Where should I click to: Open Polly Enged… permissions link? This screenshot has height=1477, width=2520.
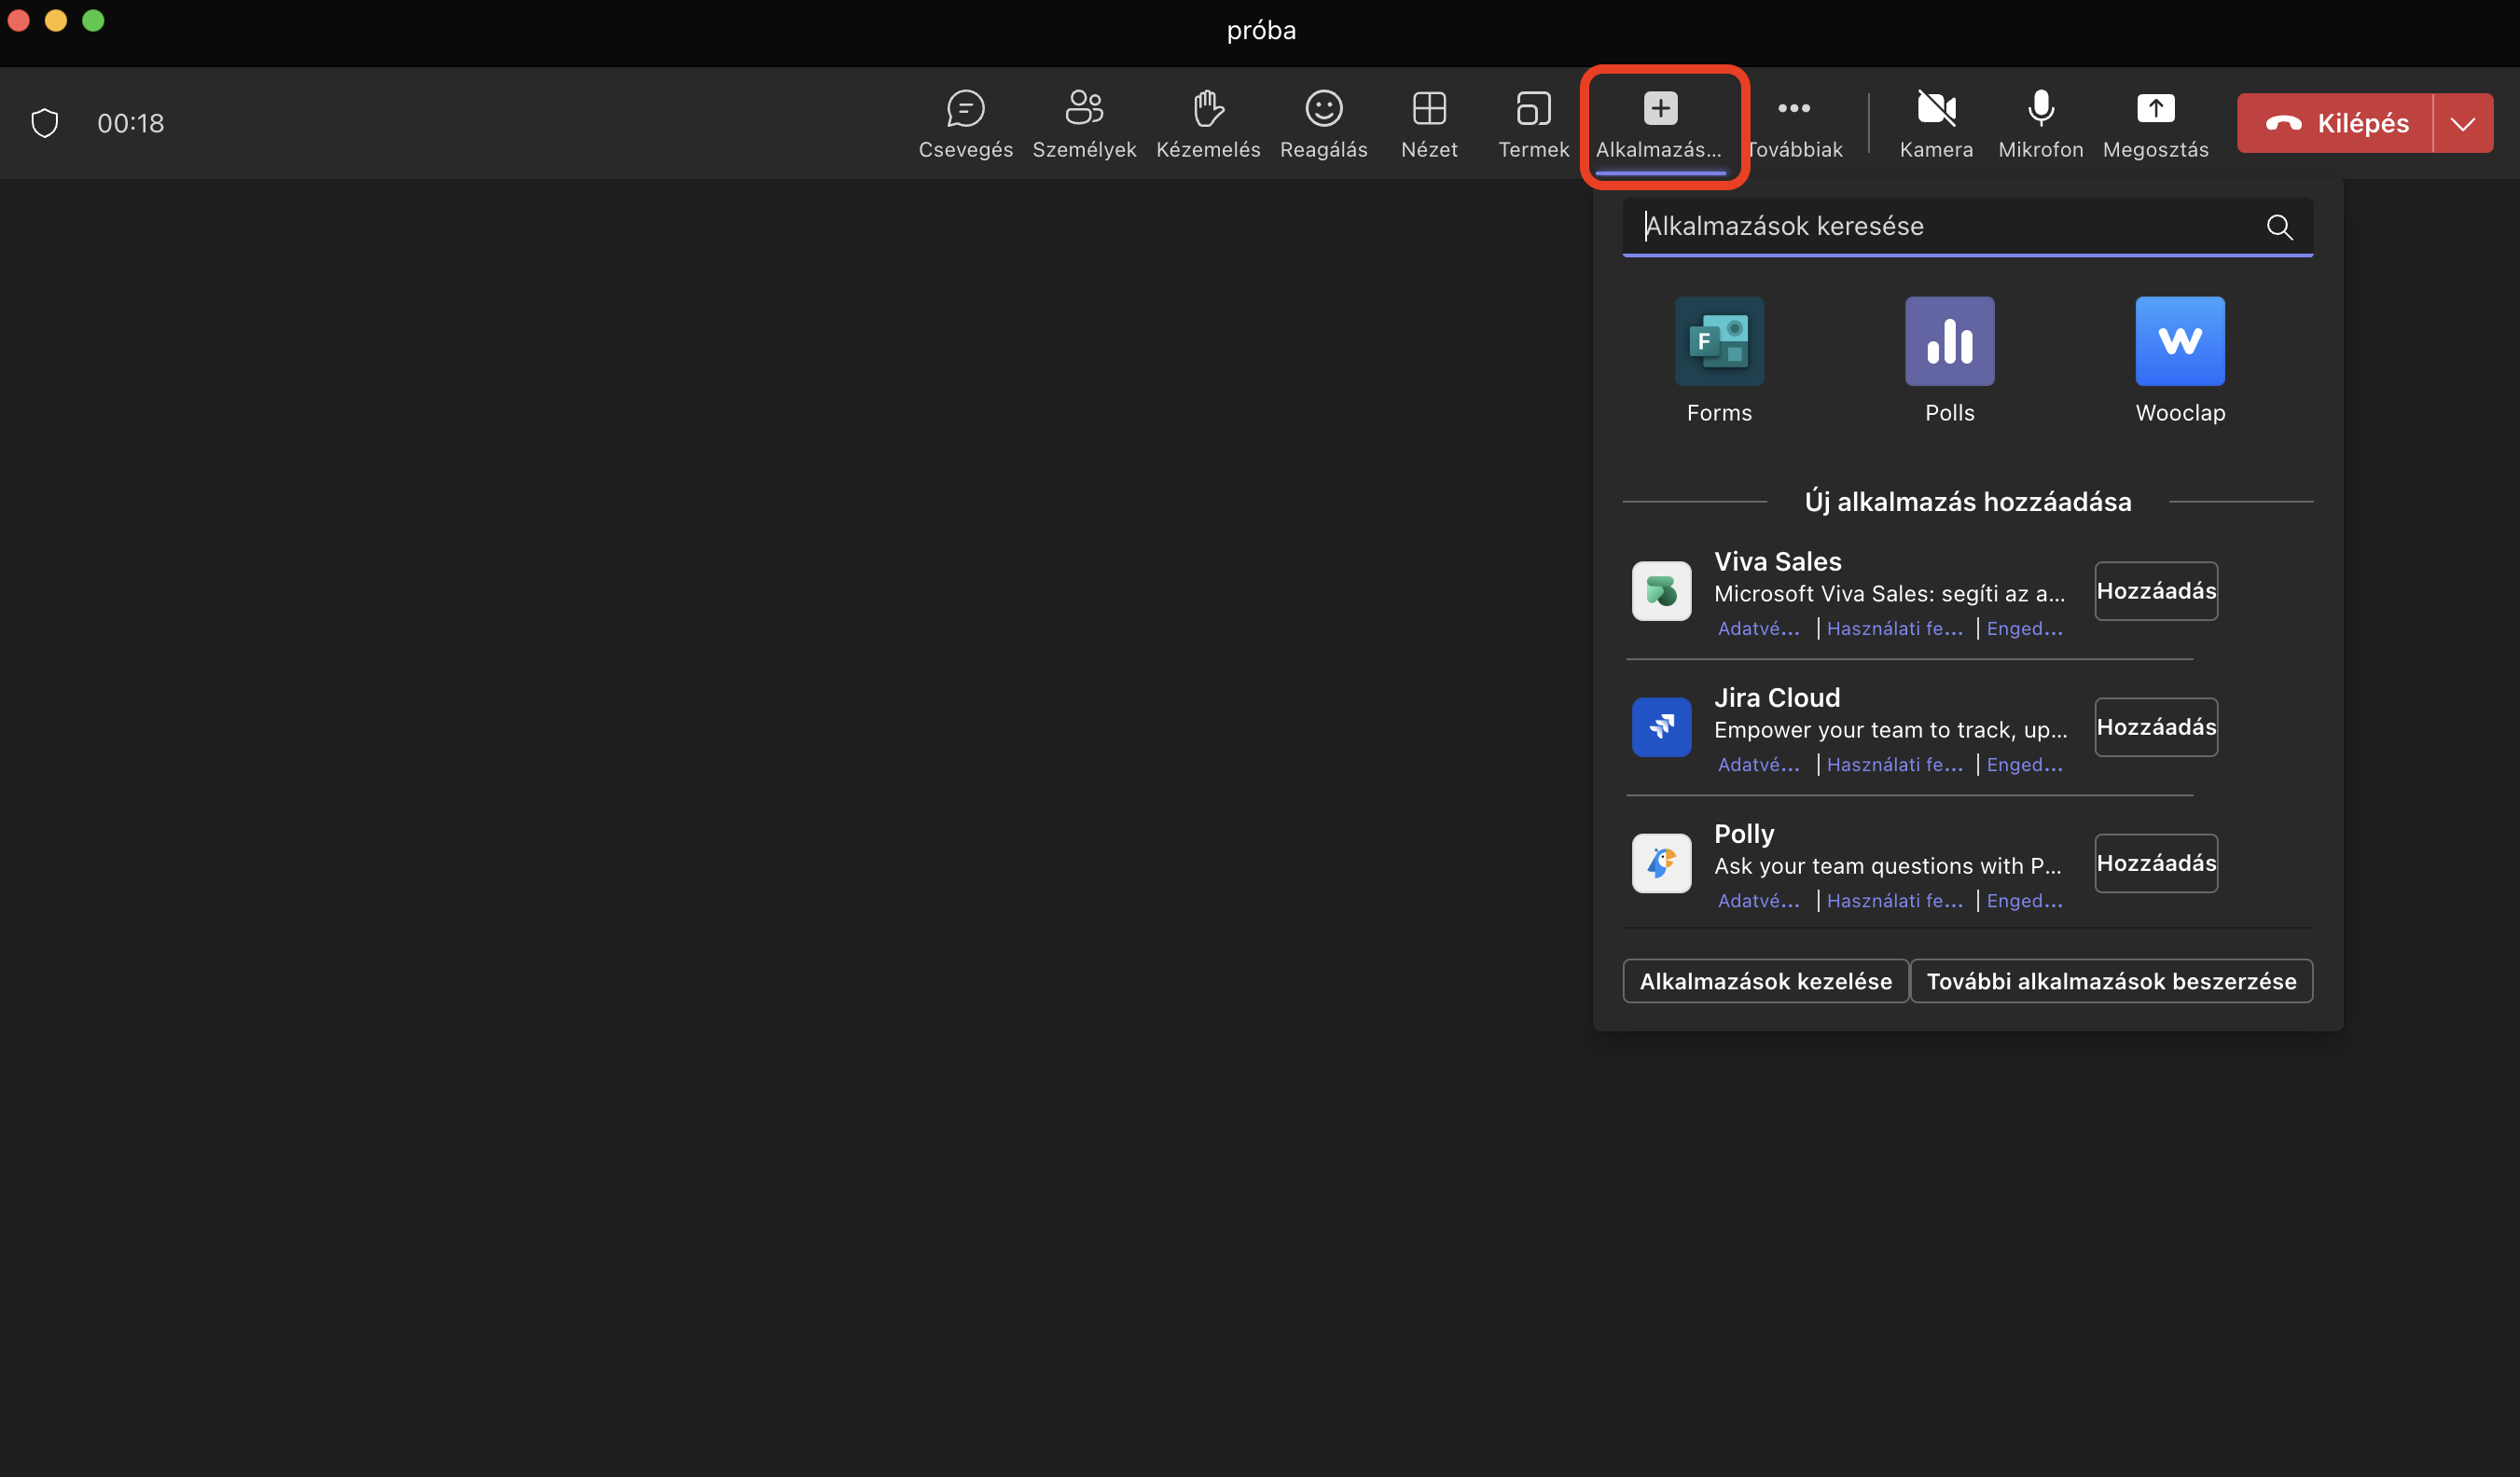[x=2024, y=900]
